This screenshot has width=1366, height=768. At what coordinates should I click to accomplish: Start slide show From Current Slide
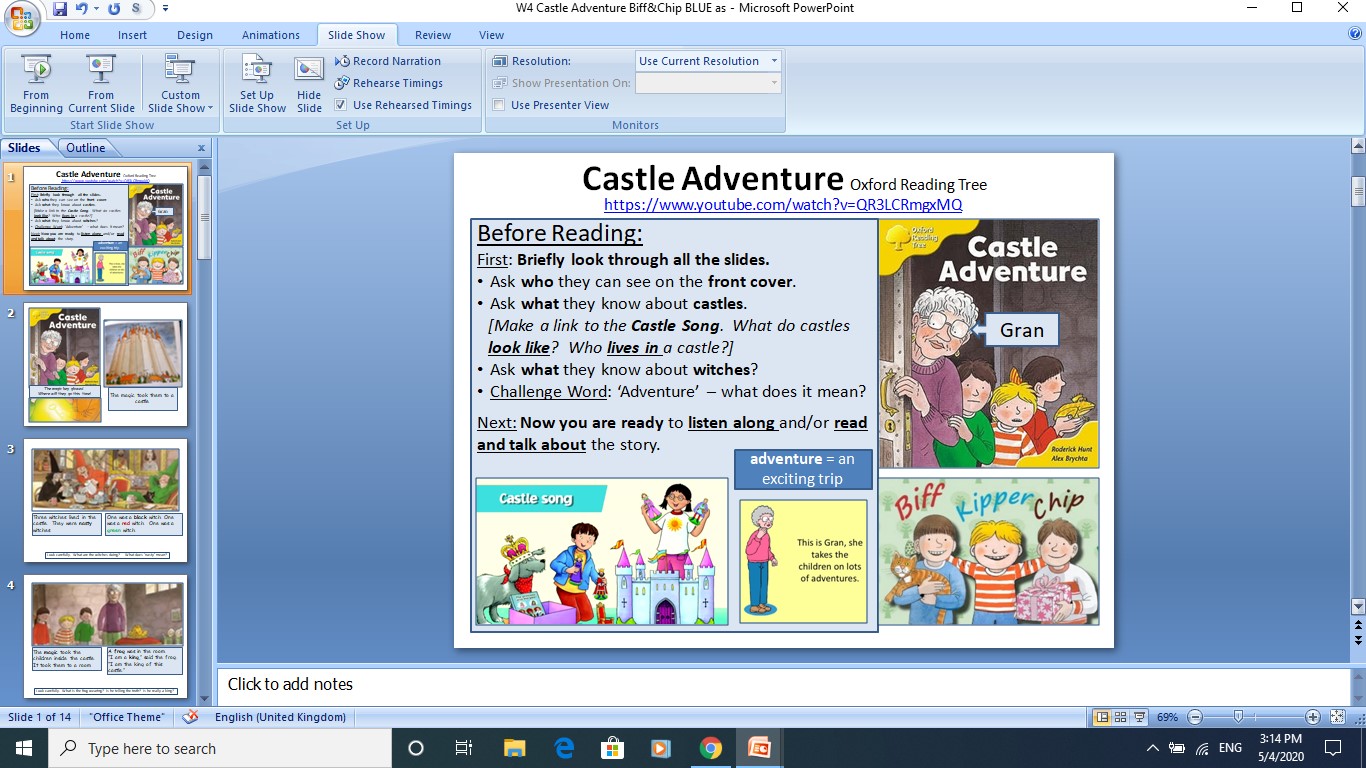[101, 84]
